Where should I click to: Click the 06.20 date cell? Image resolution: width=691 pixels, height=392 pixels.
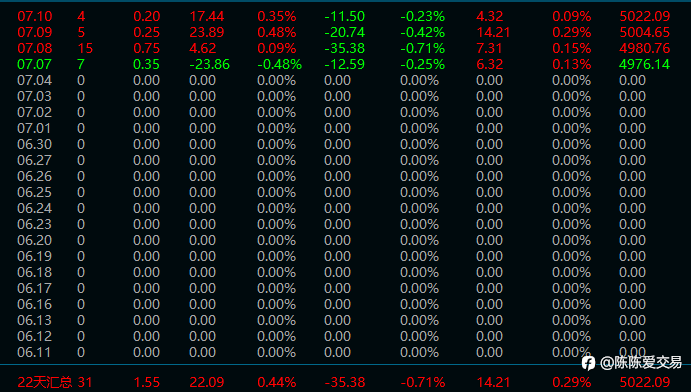35,240
